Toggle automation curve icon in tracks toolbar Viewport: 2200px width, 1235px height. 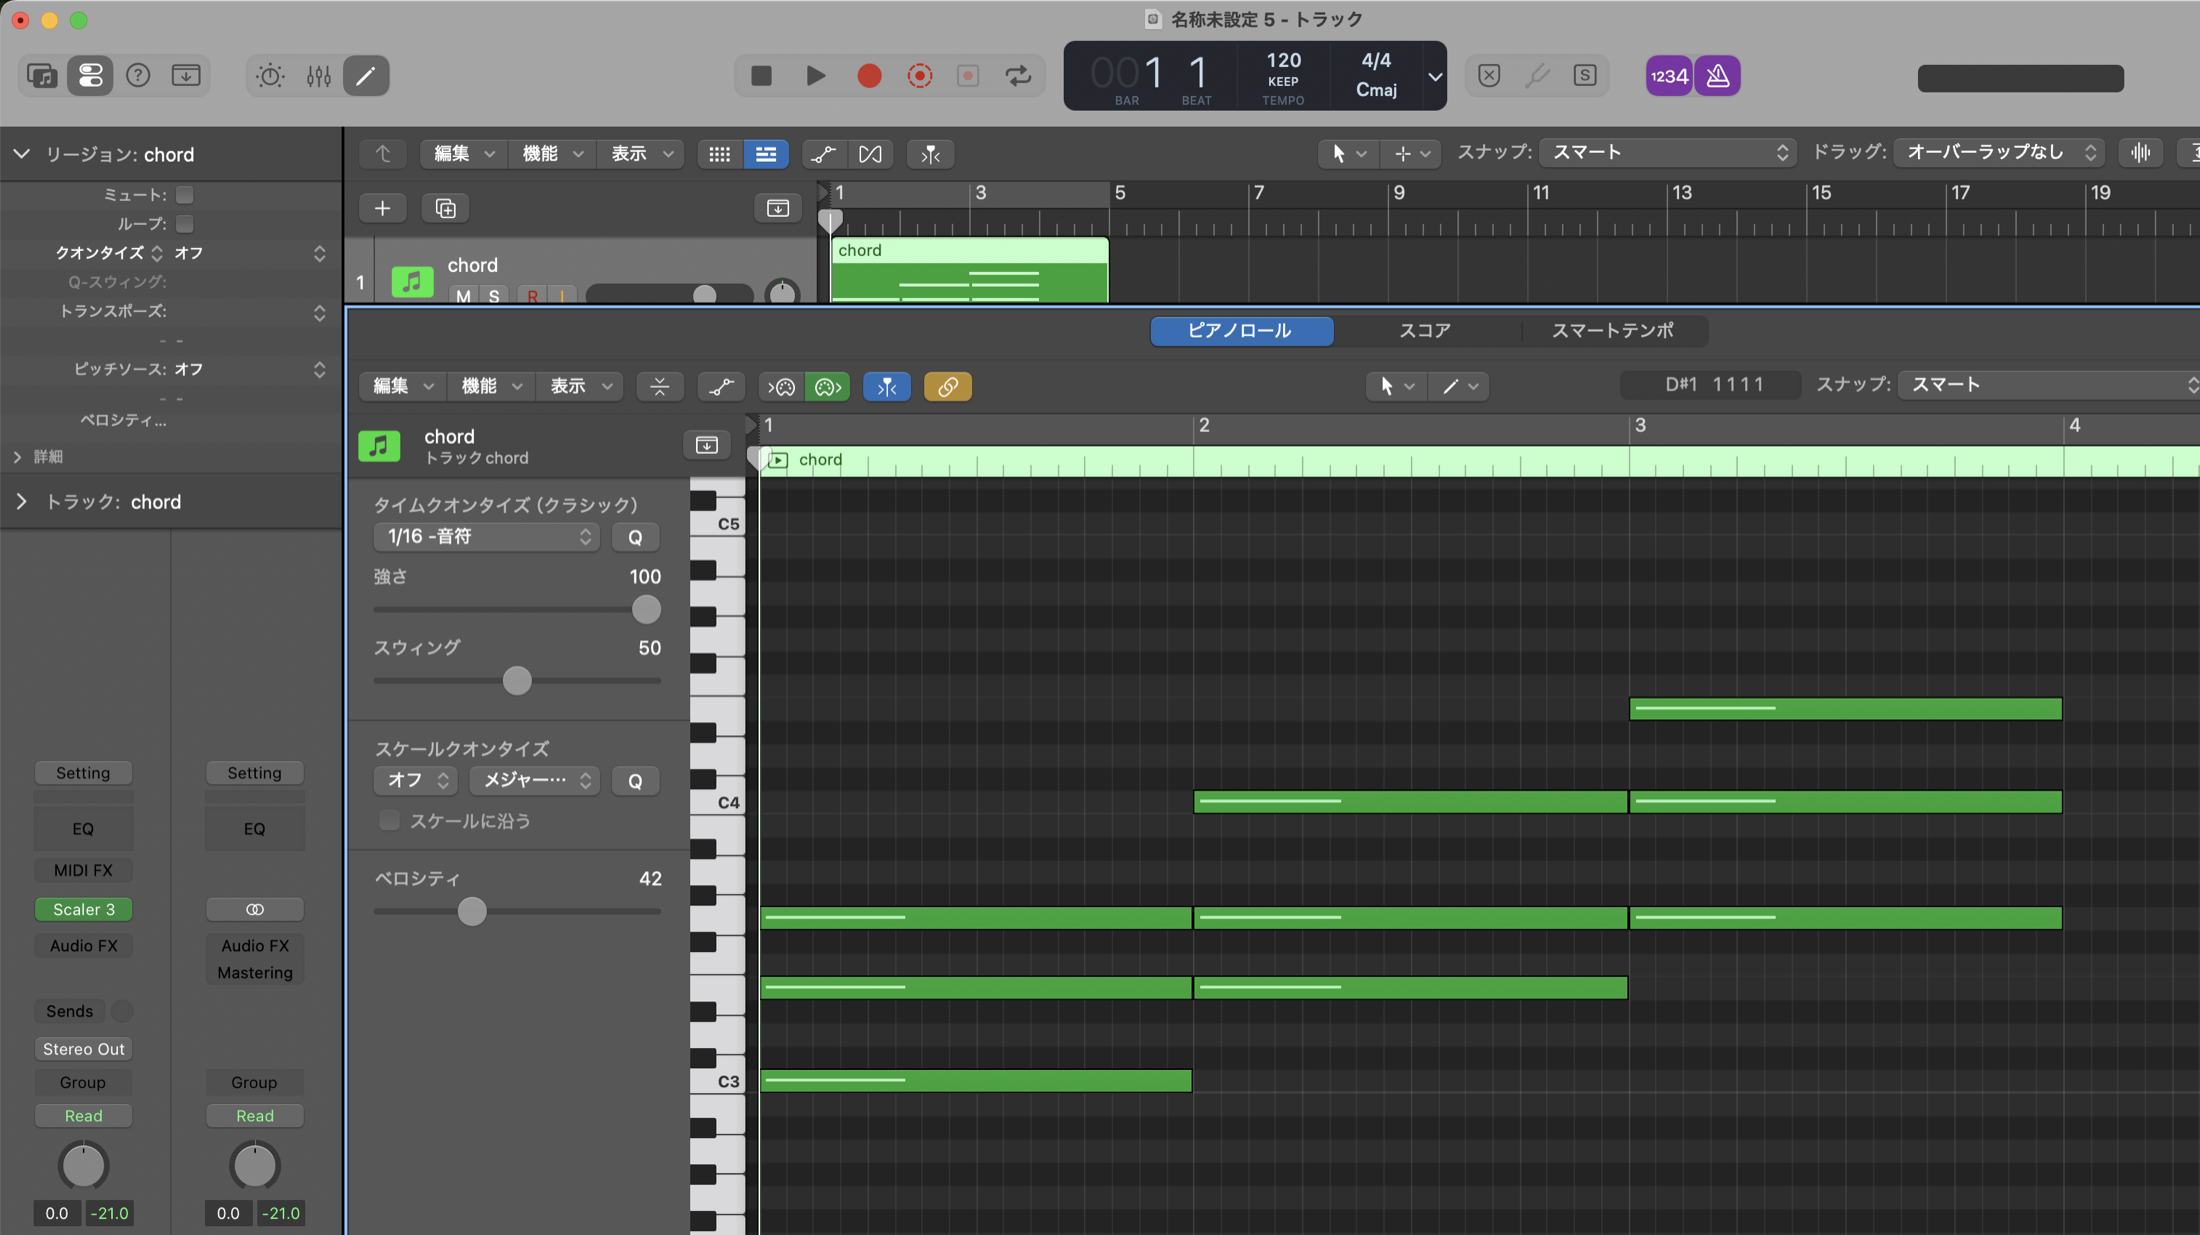pos(823,154)
